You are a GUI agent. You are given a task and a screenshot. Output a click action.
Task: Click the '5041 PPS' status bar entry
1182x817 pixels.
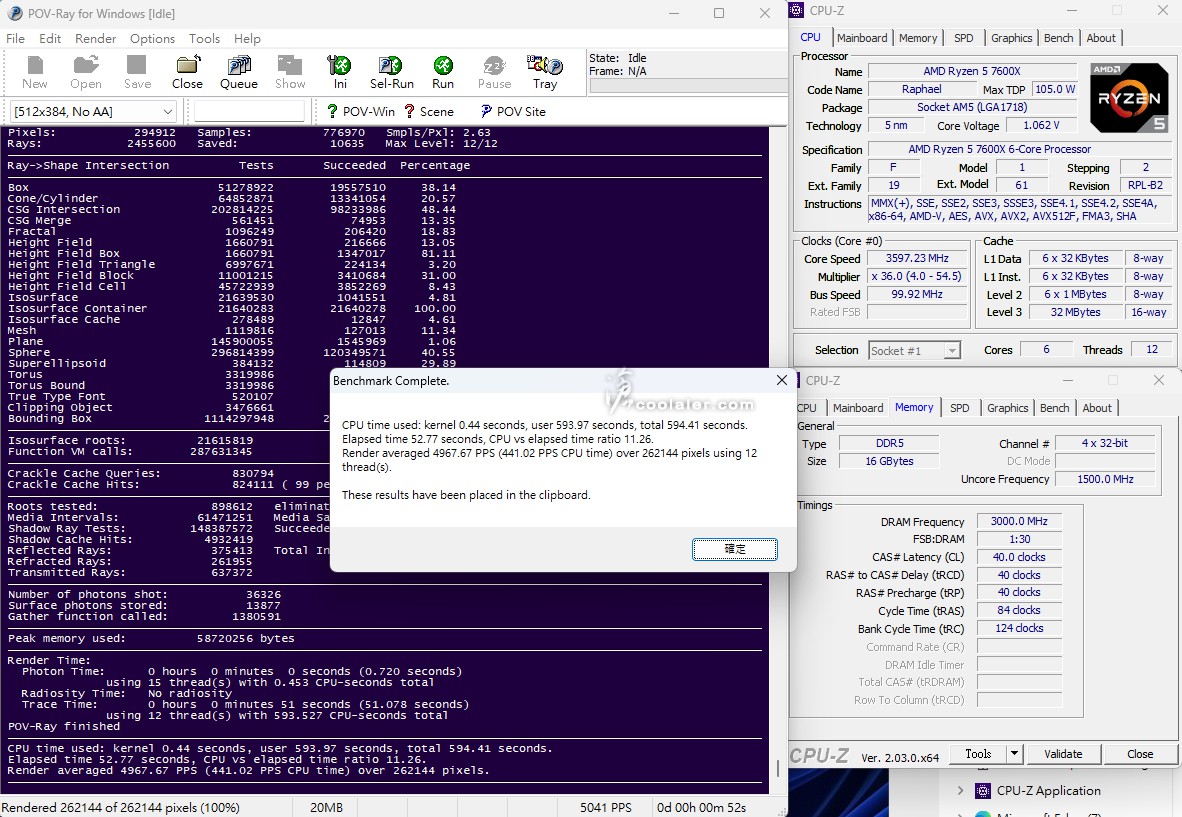(x=605, y=807)
